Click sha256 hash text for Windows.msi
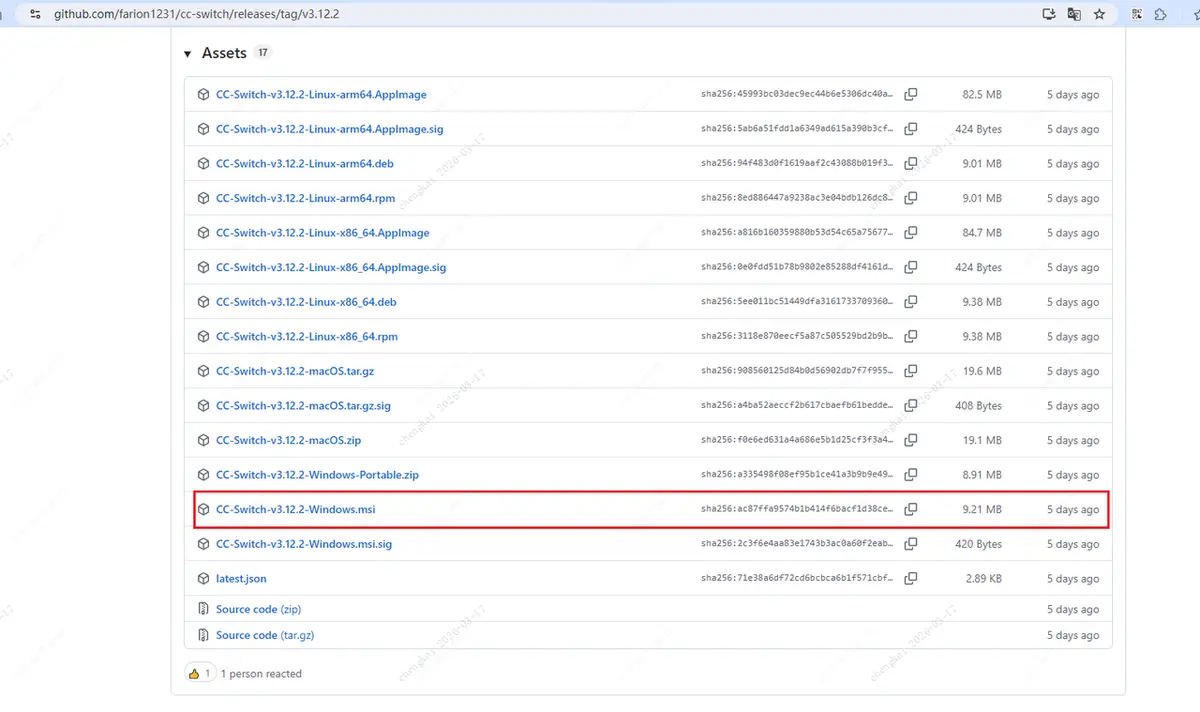 pyautogui.click(x=797, y=510)
